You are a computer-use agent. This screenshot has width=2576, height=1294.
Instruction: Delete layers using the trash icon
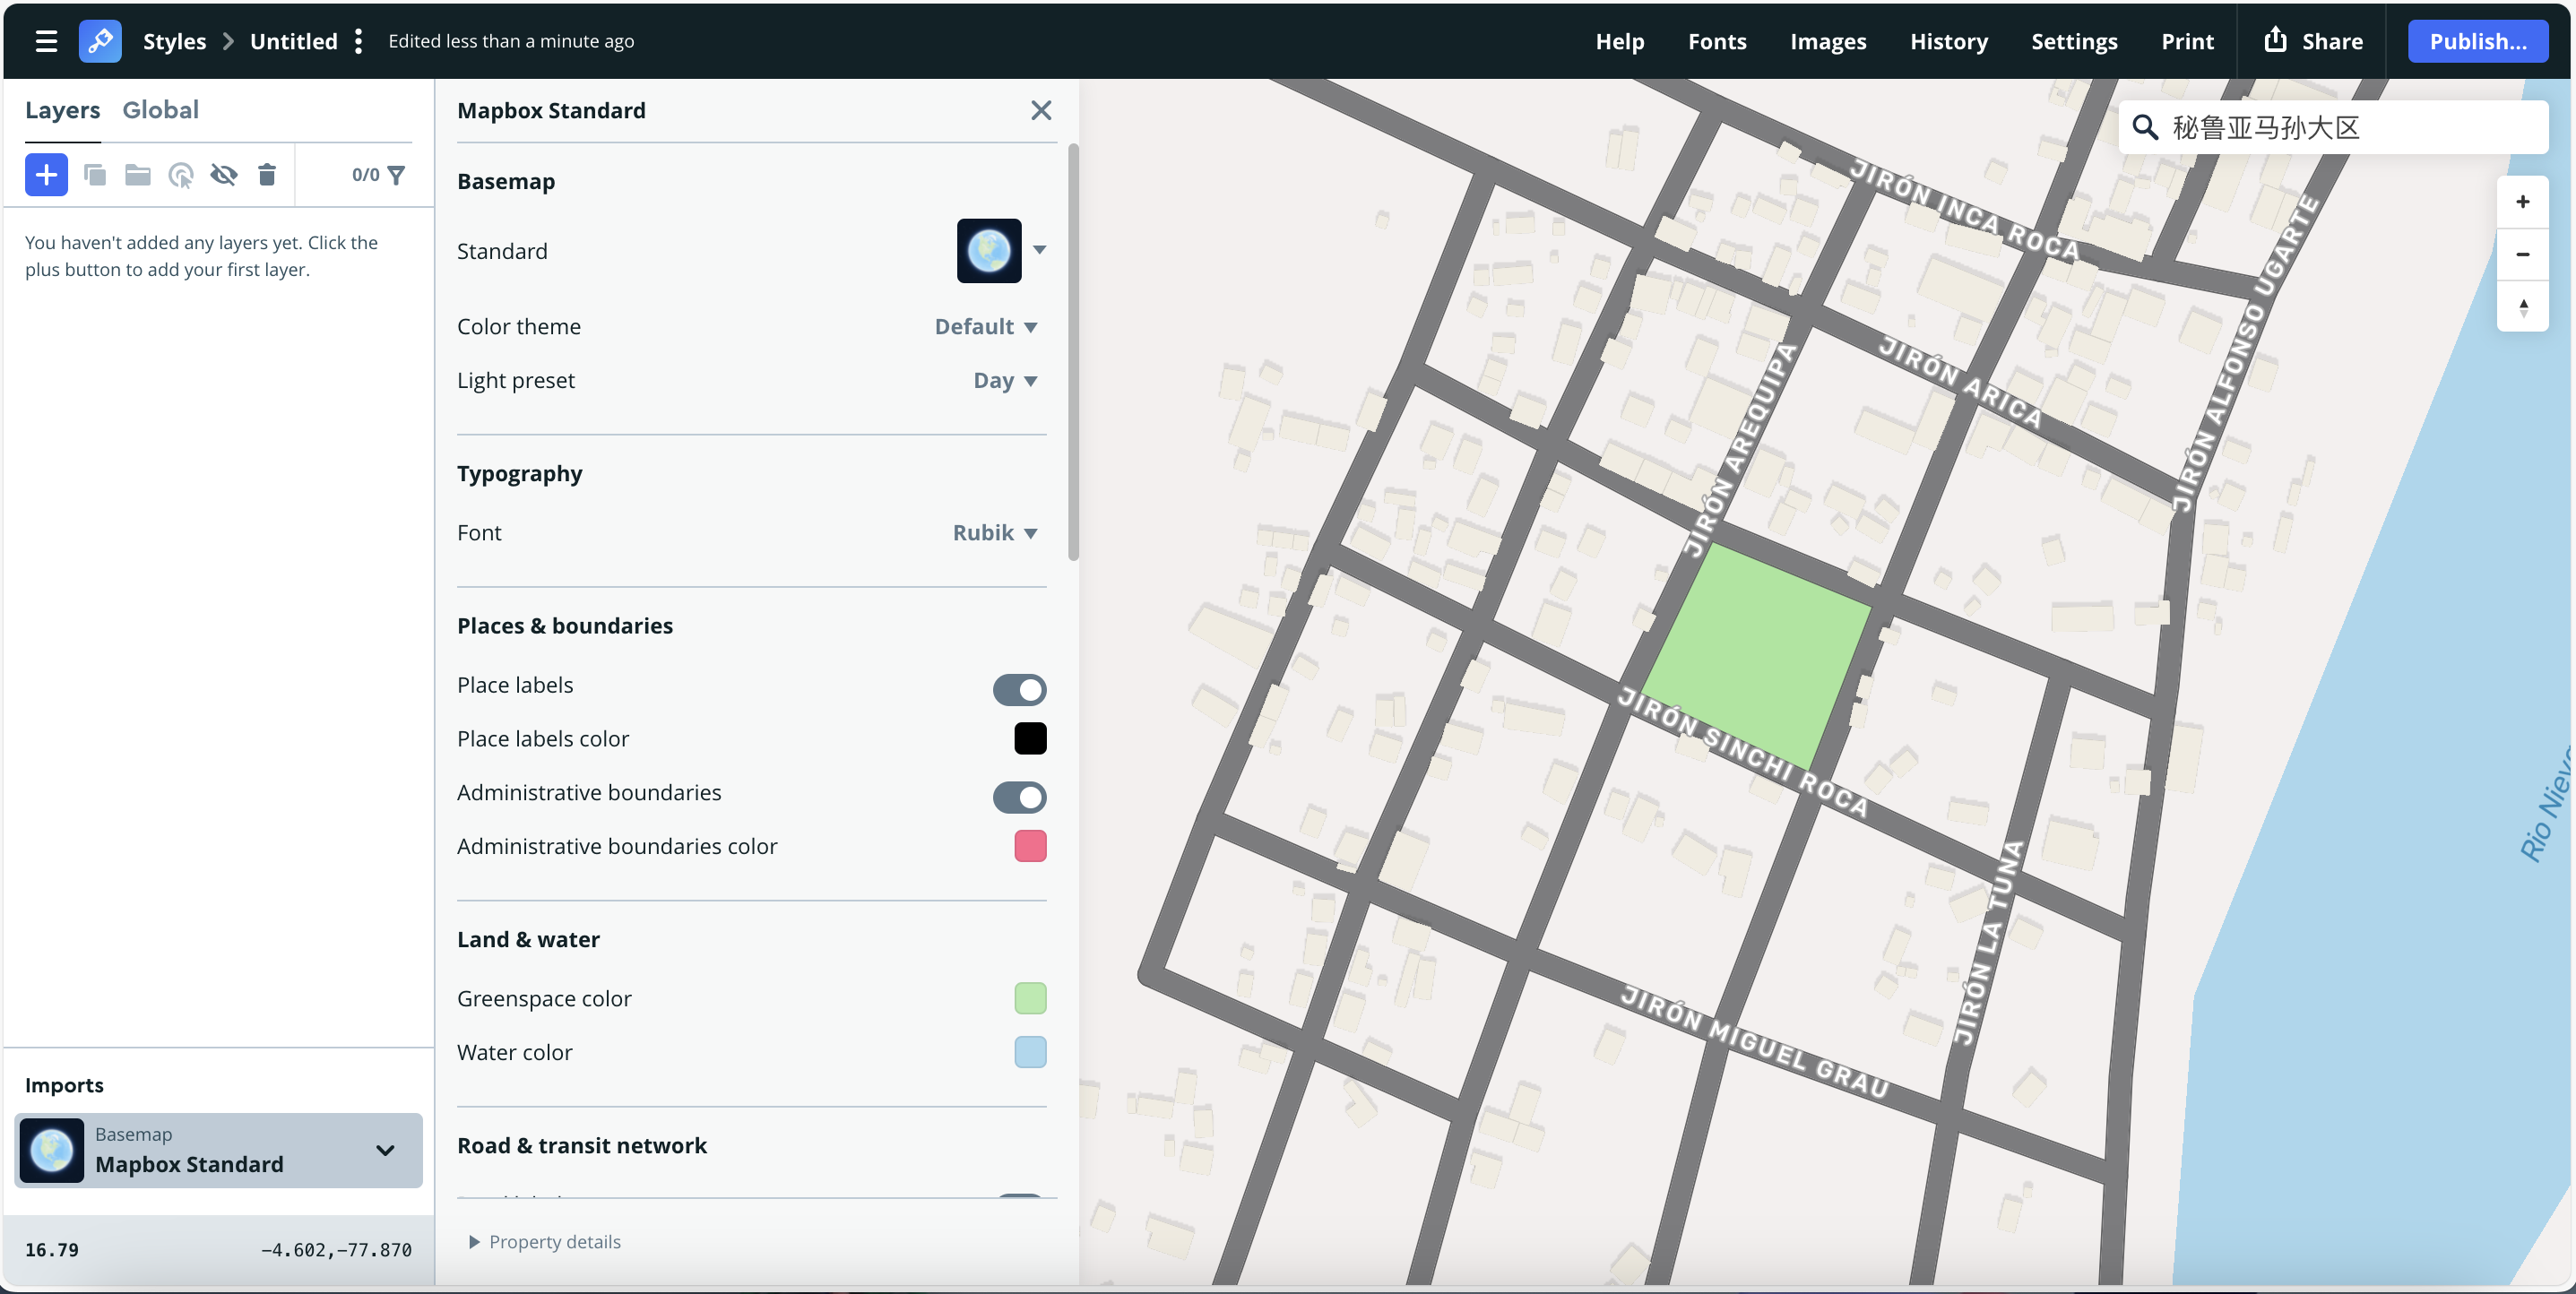point(266,174)
